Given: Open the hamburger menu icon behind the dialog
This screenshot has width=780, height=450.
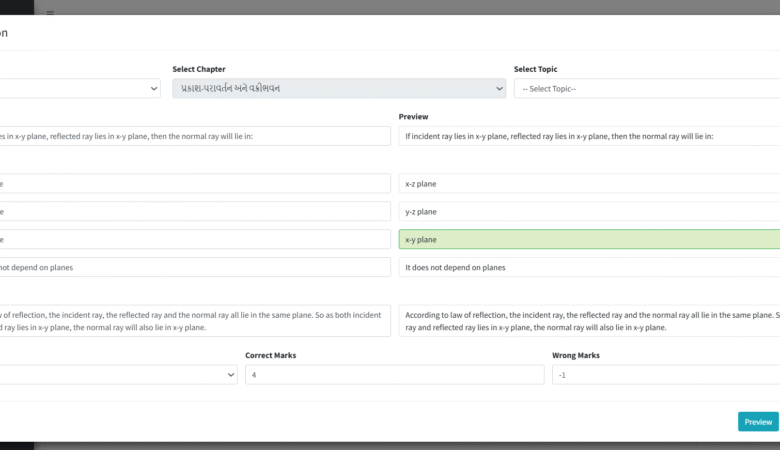Looking at the screenshot, I should pos(50,13).
